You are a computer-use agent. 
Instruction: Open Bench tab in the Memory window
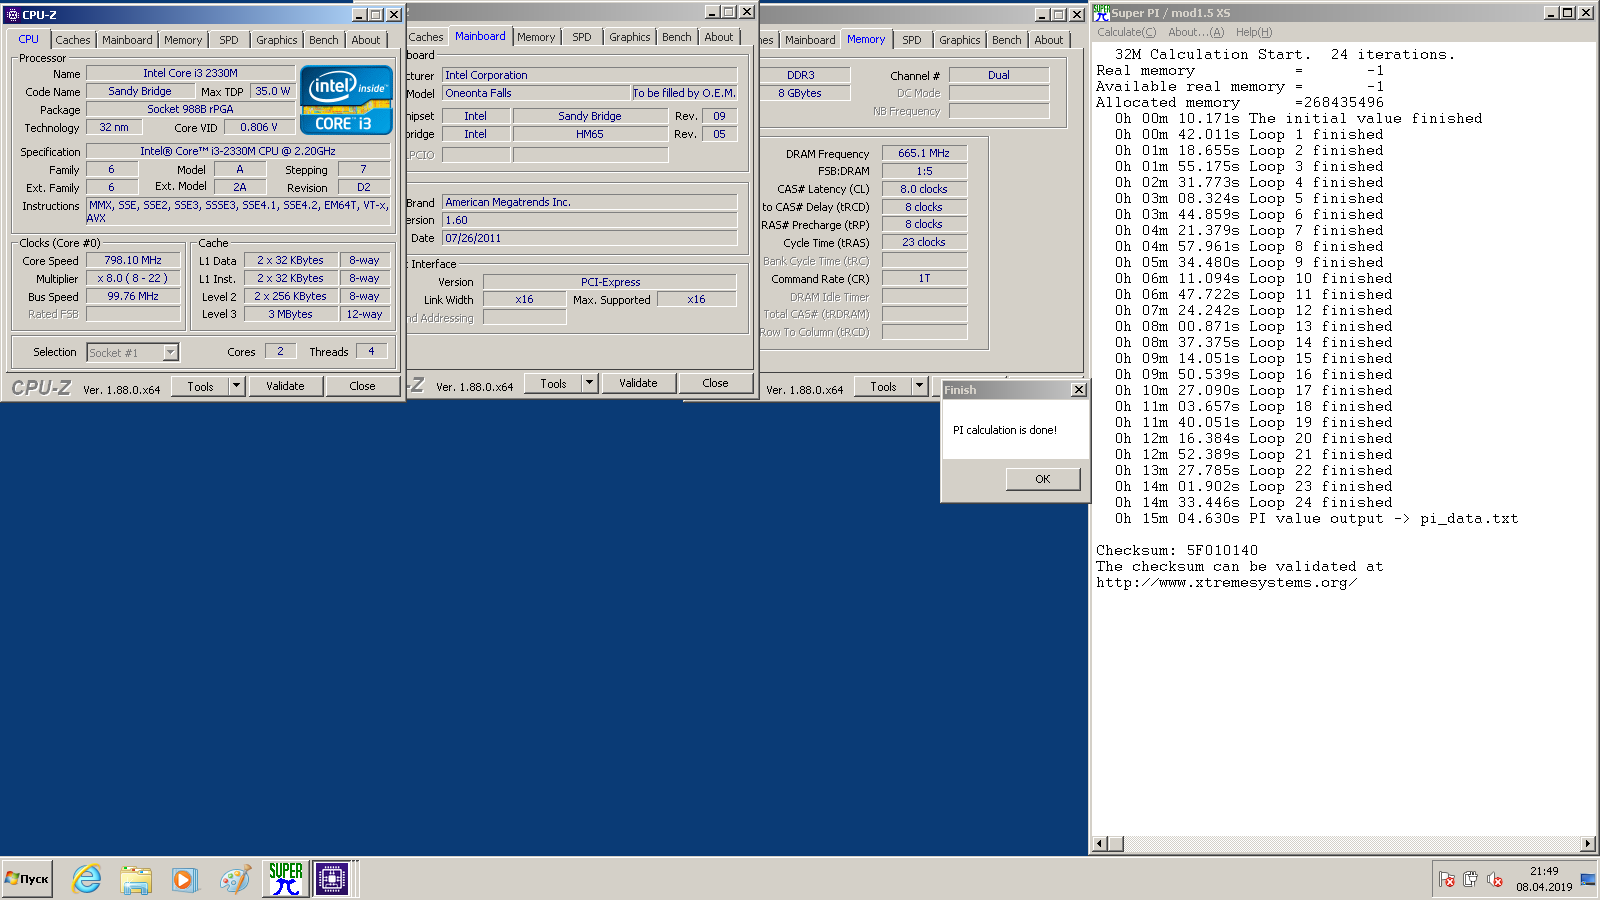(1006, 40)
